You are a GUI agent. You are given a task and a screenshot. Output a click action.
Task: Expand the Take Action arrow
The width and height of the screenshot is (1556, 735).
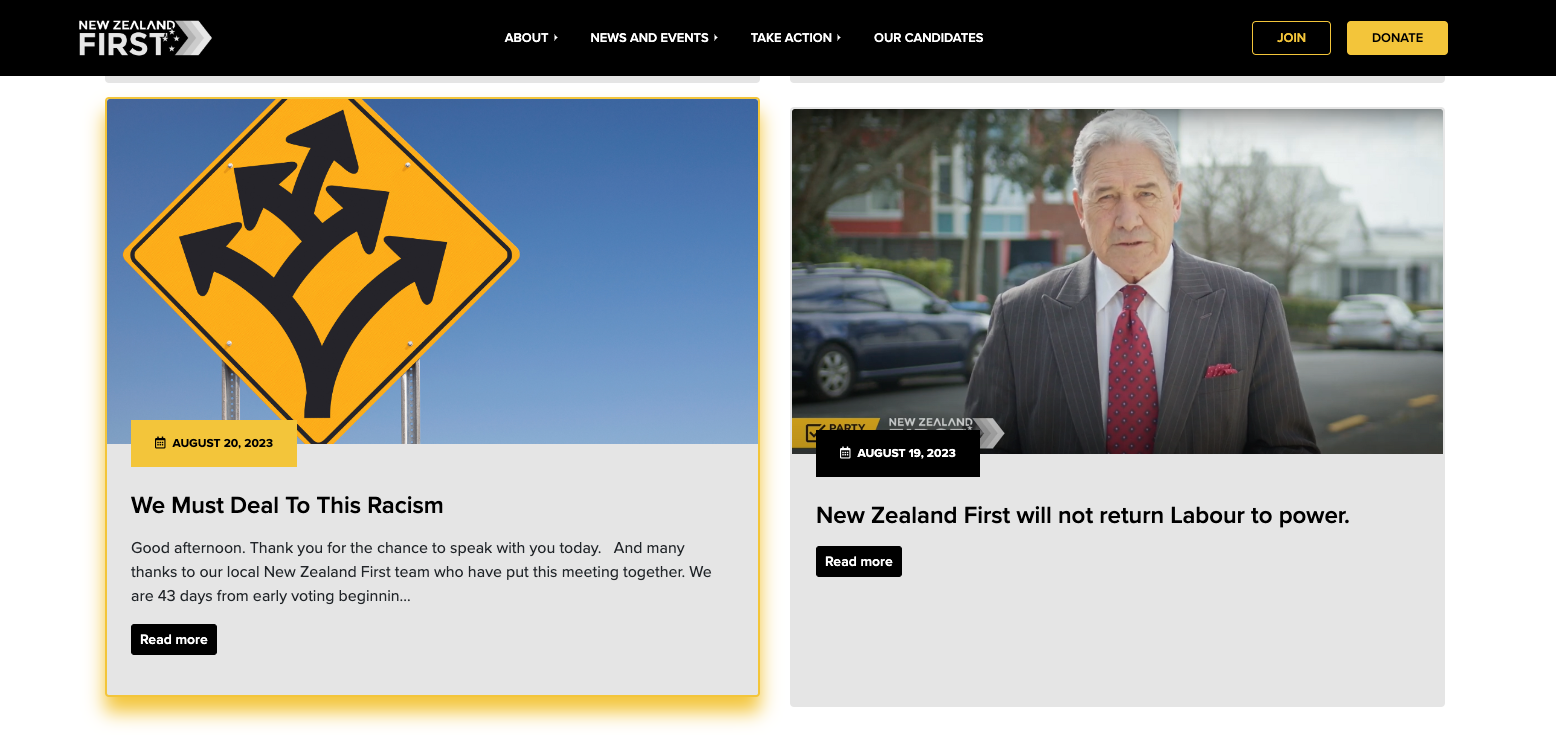[839, 38]
